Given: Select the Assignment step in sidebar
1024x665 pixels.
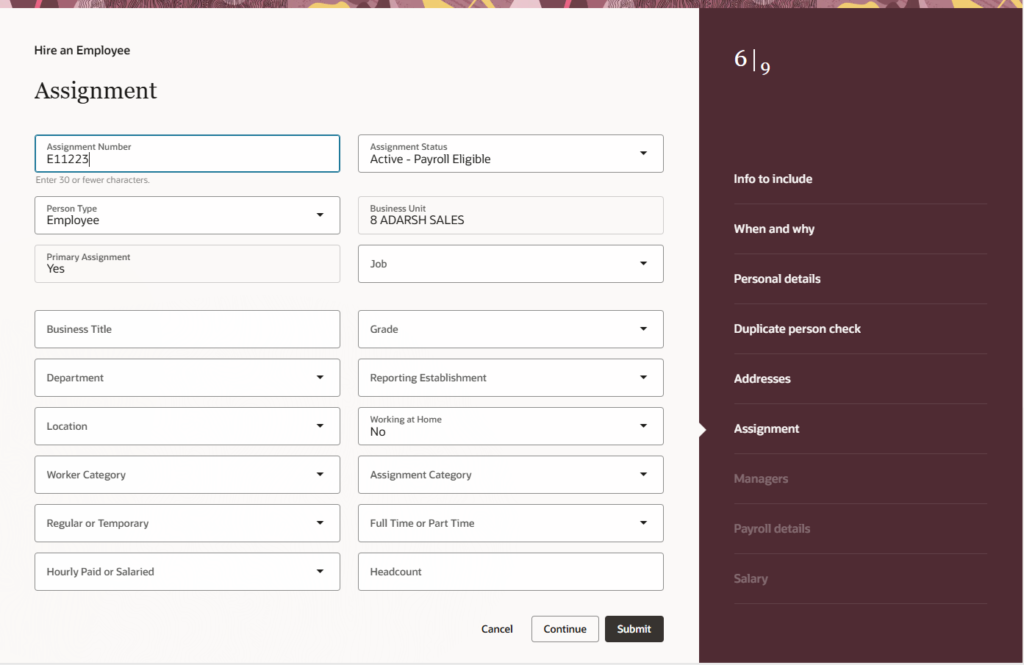Looking at the screenshot, I should [766, 429].
